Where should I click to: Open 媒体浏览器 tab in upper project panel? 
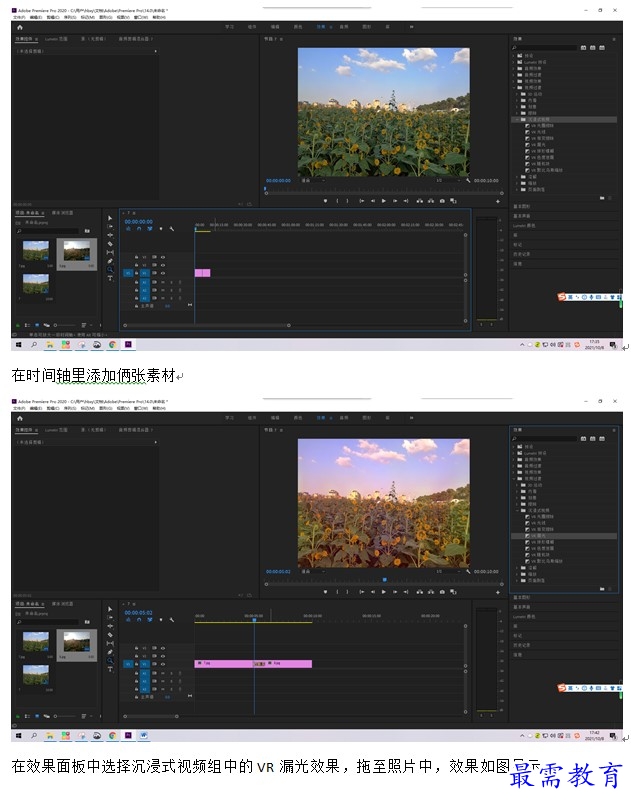(62, 213)
